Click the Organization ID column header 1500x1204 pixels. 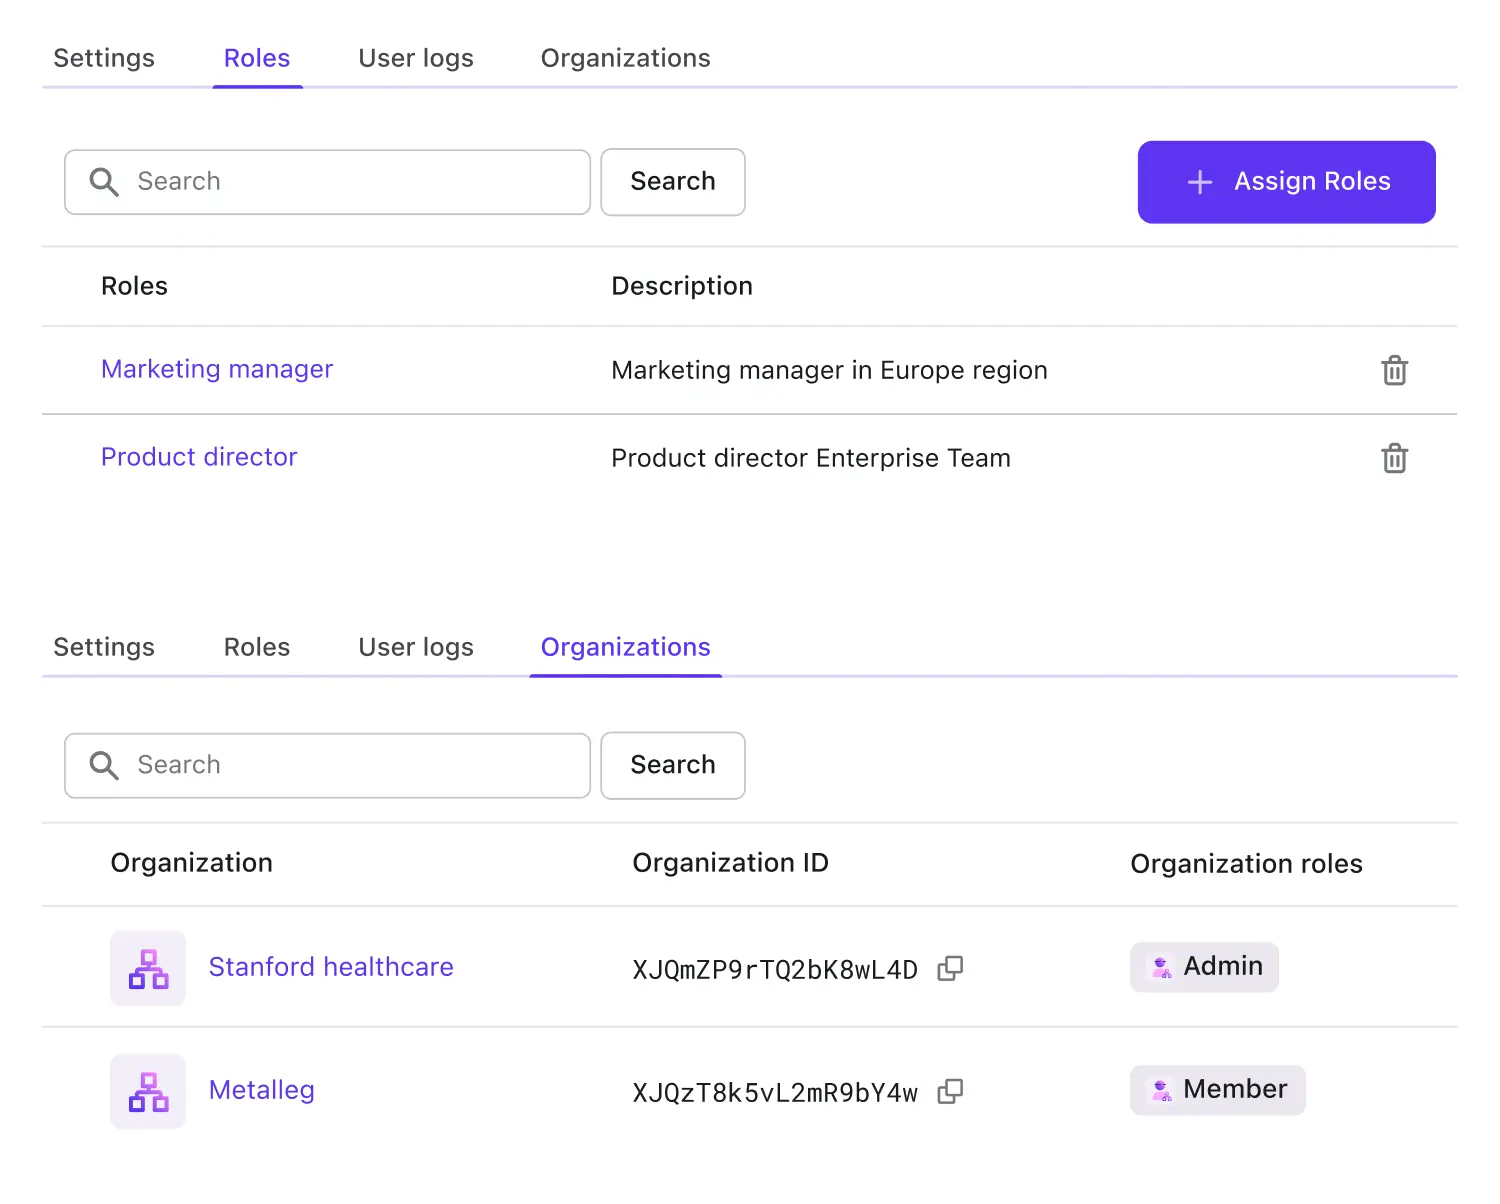coord(731,863)
